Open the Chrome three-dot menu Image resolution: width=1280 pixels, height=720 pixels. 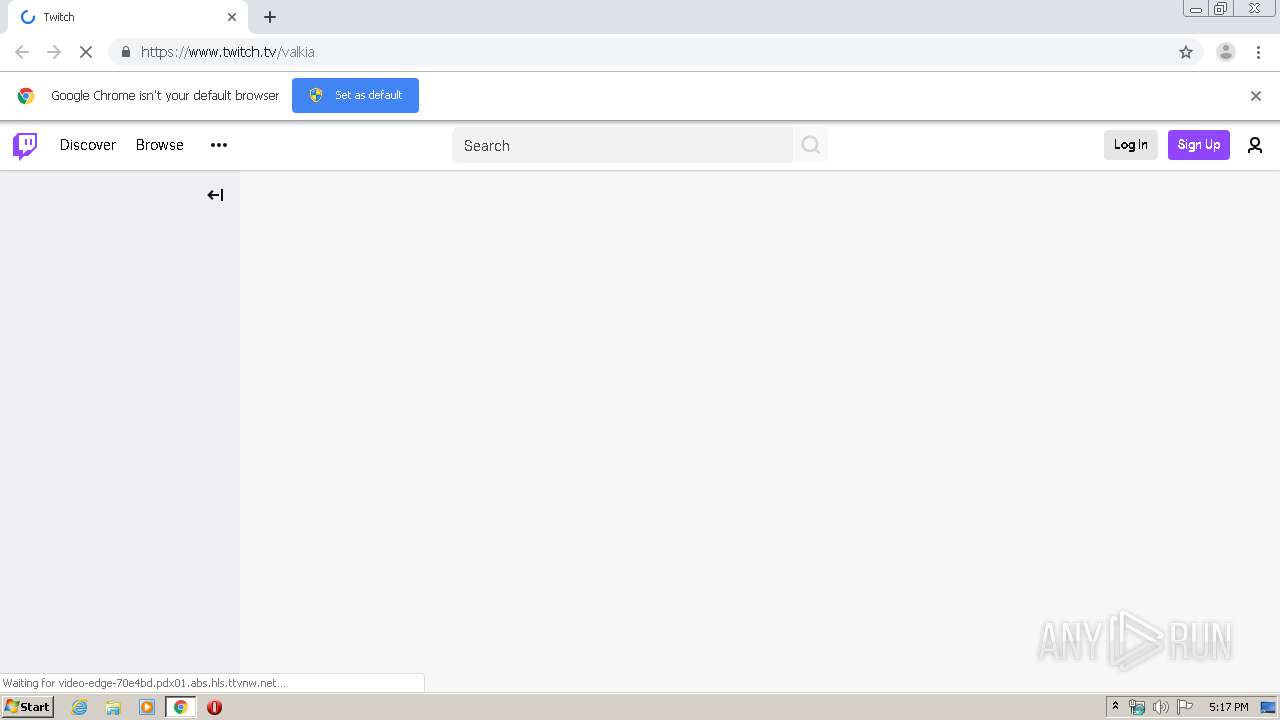[x=1258, y=52]
